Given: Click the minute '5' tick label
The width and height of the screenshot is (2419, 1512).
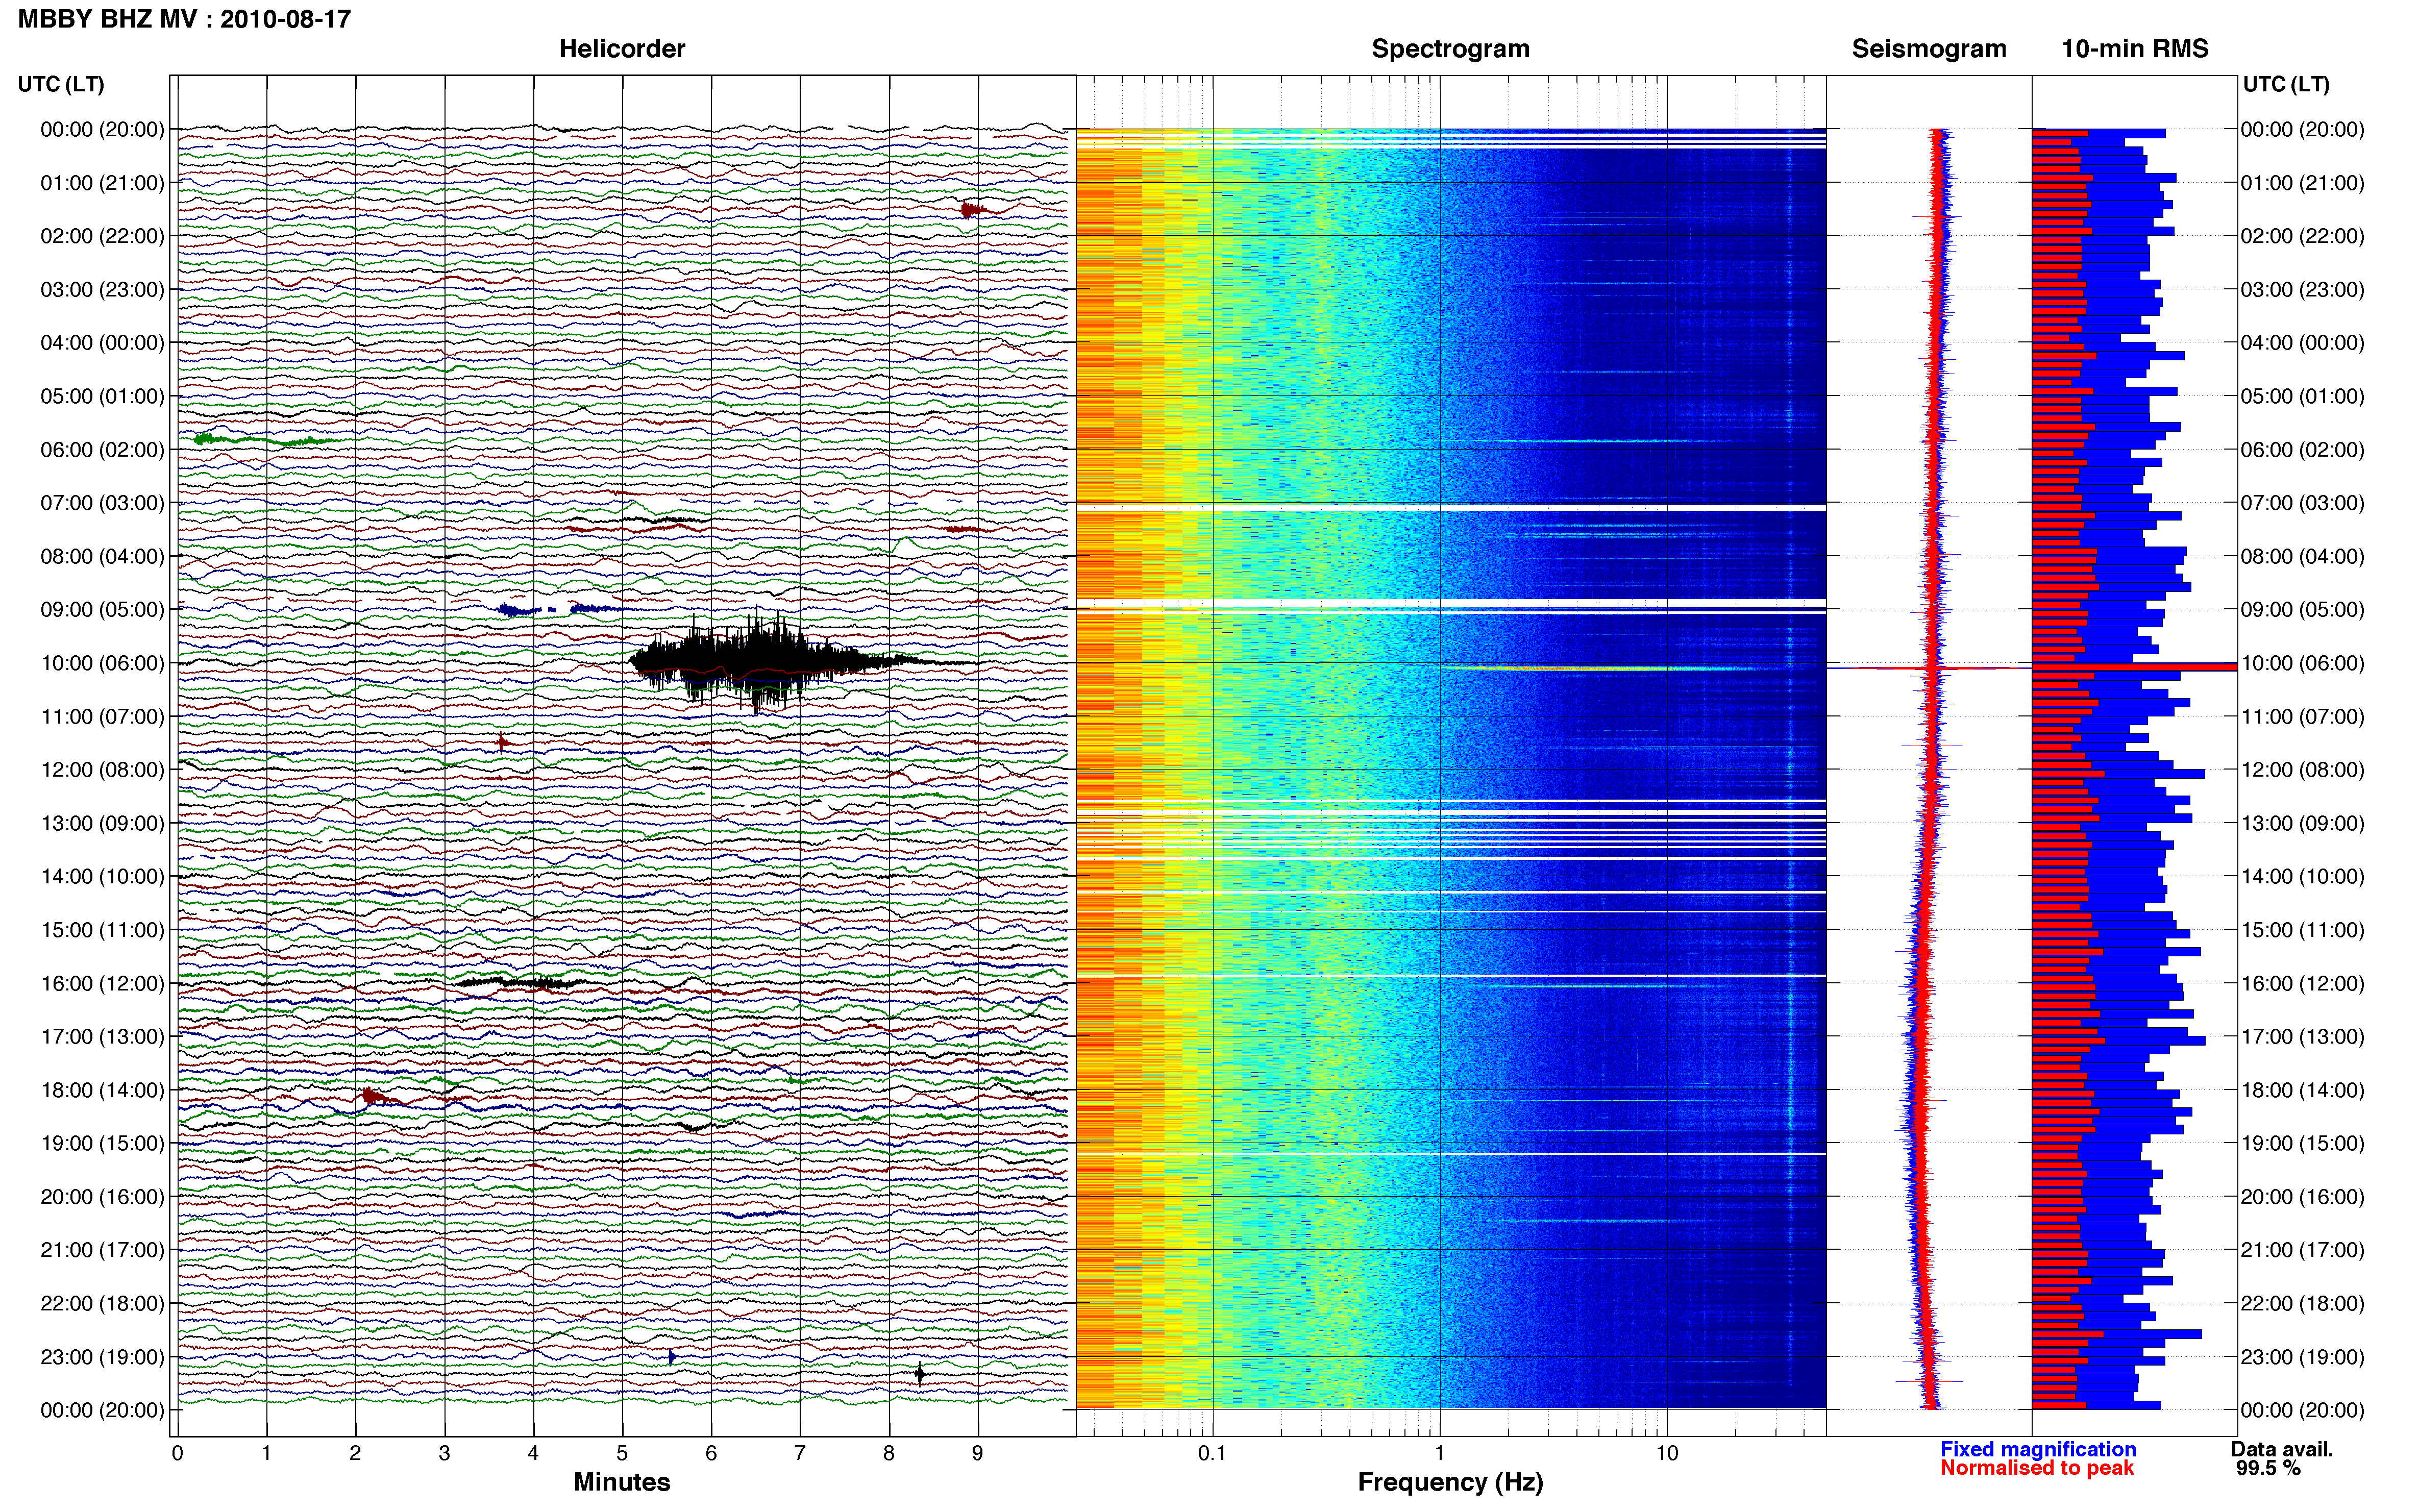Looking at the screenshot, I should [622, 1453].
